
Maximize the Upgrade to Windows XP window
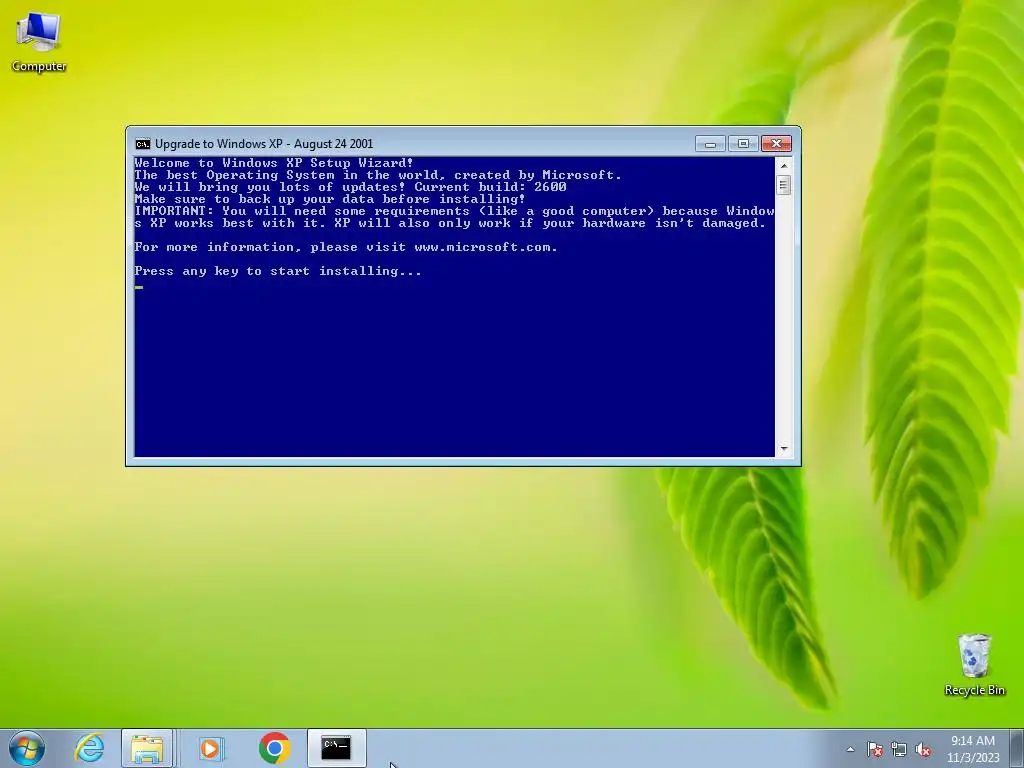pyautogui.click(x=743, y=144)
